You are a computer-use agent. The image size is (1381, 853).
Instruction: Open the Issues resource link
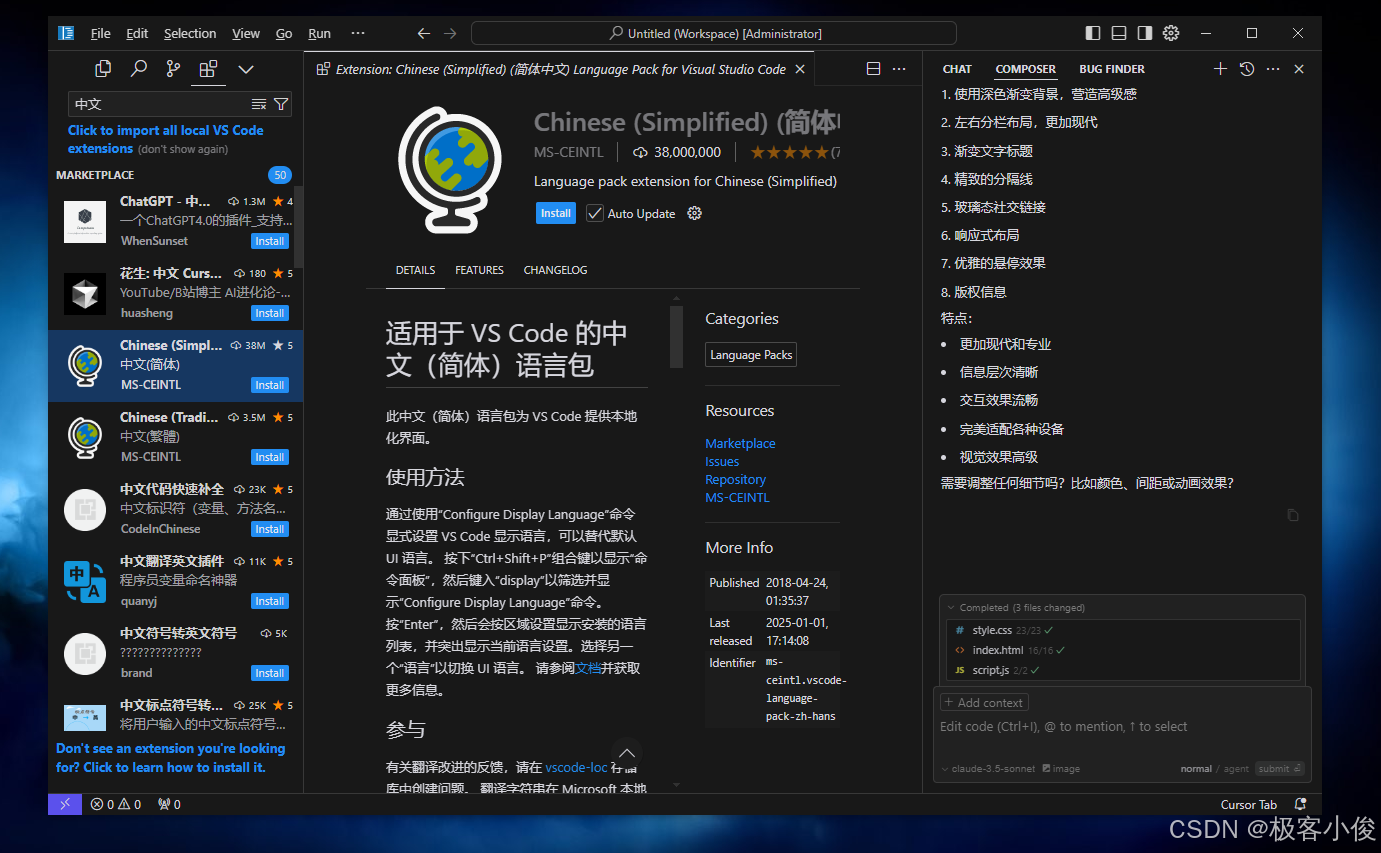click(722, 461)
